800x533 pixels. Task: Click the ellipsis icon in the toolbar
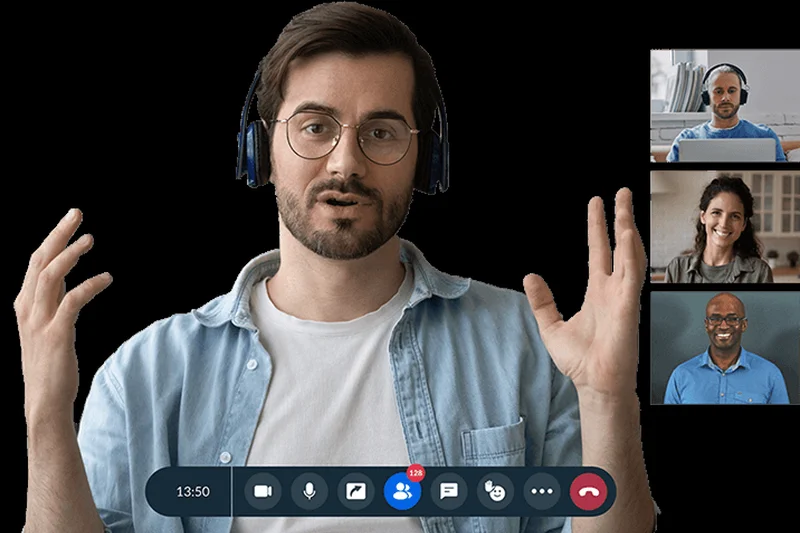coord(542,491)
